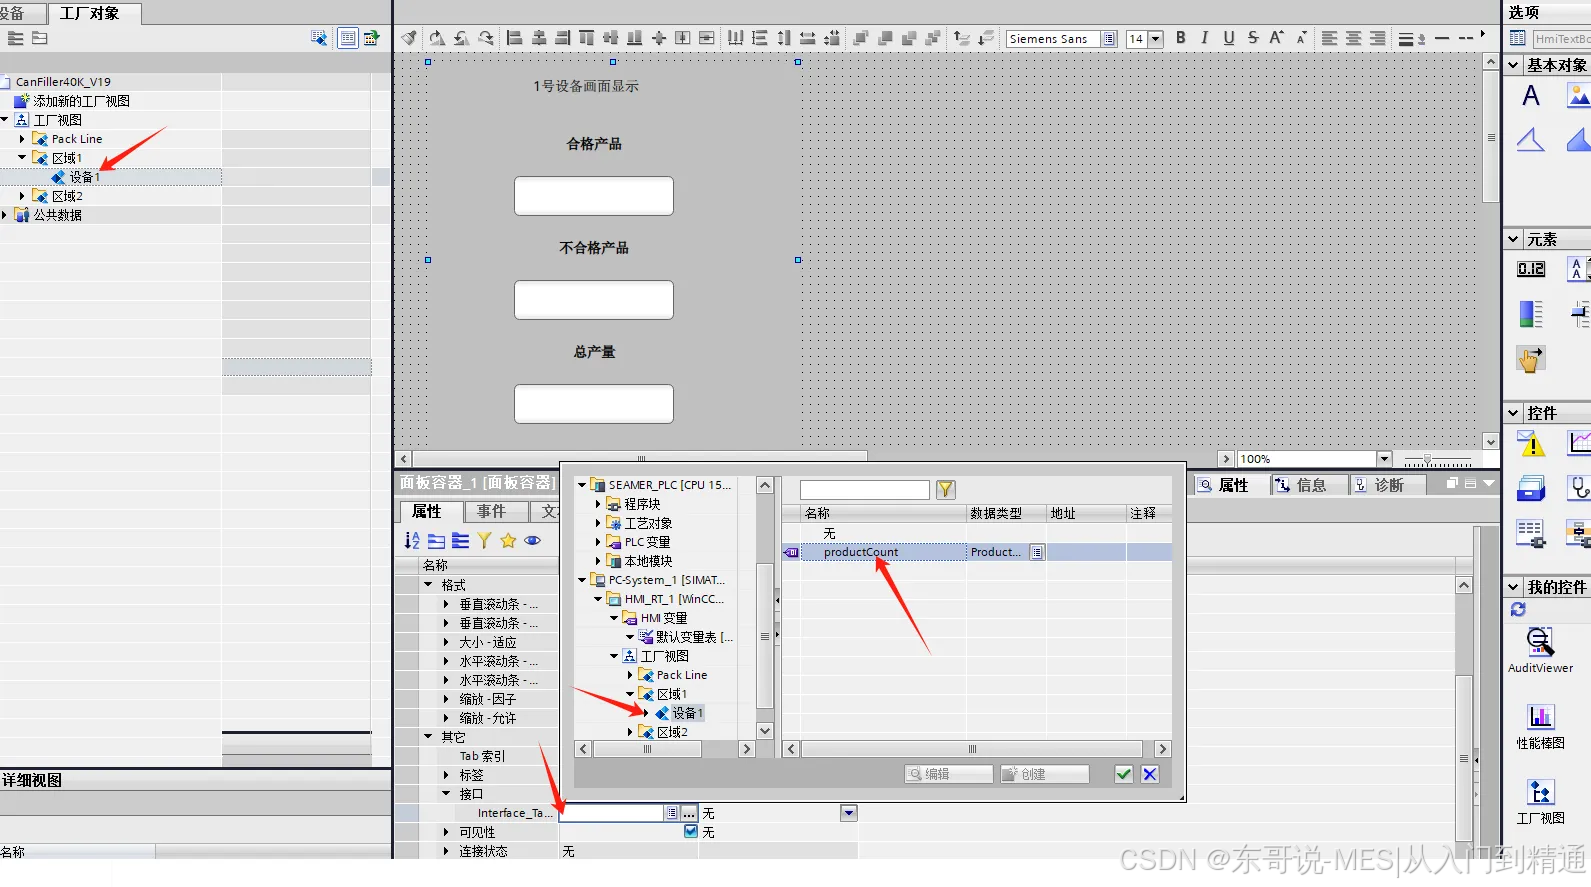
Task: Expand the Pack Line node in left tree
Action: coord(22,139)
